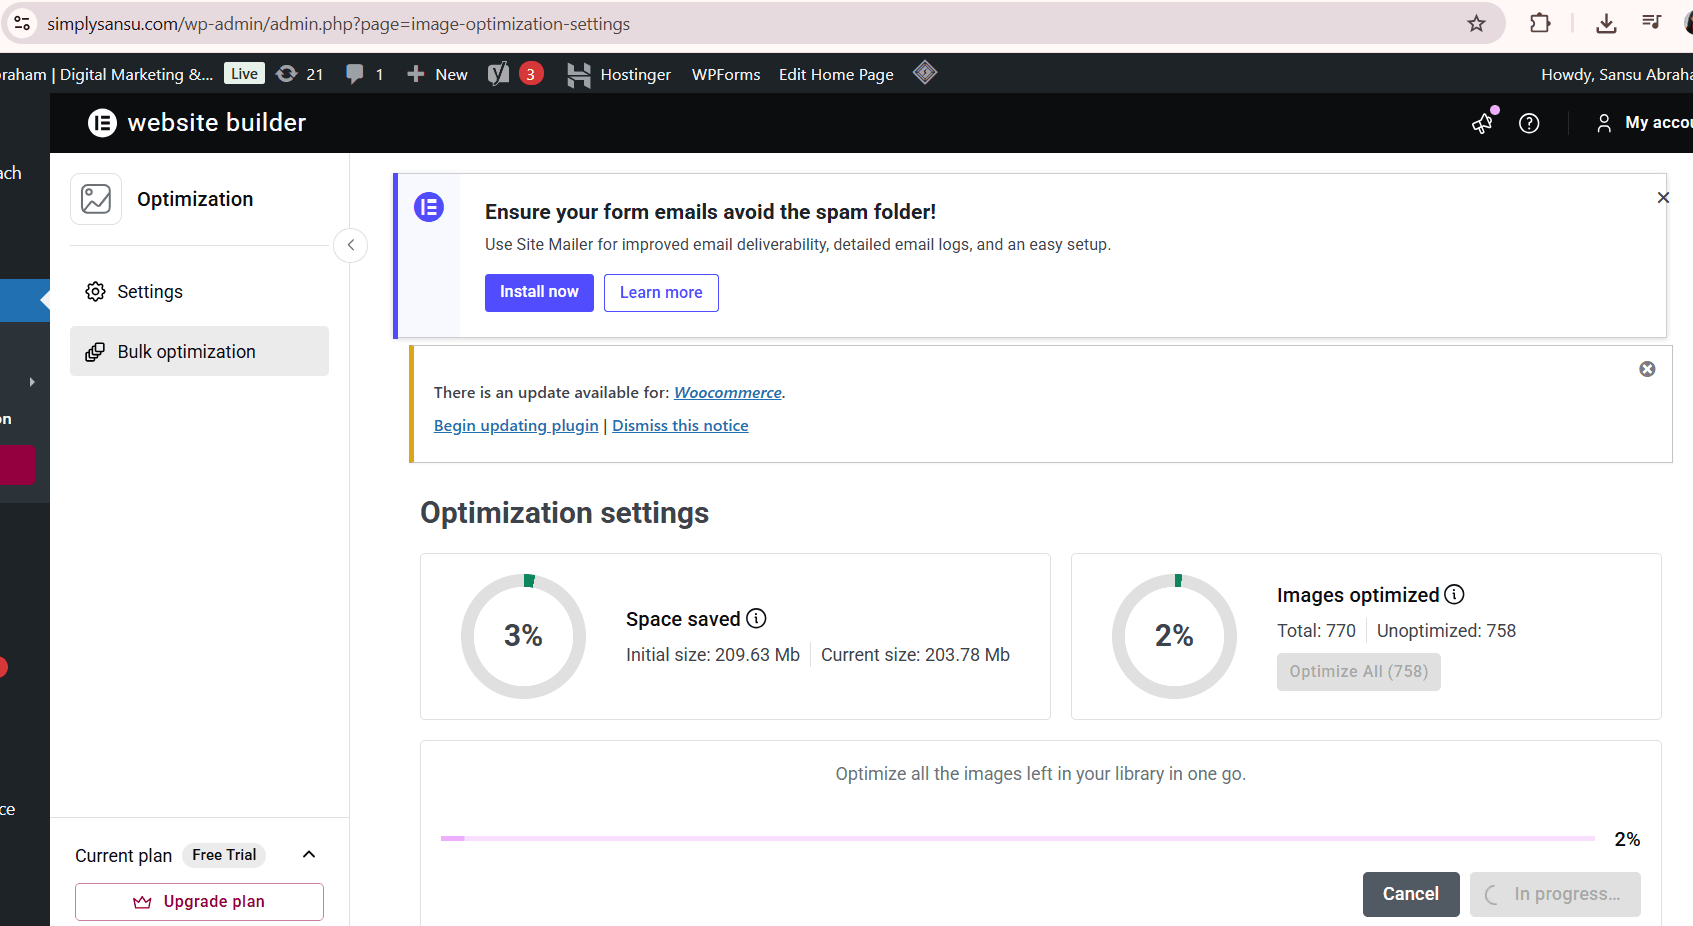Open Yoast SEO icon with 3 notifications
The image size is (1693, 926).
coord(515,74)
